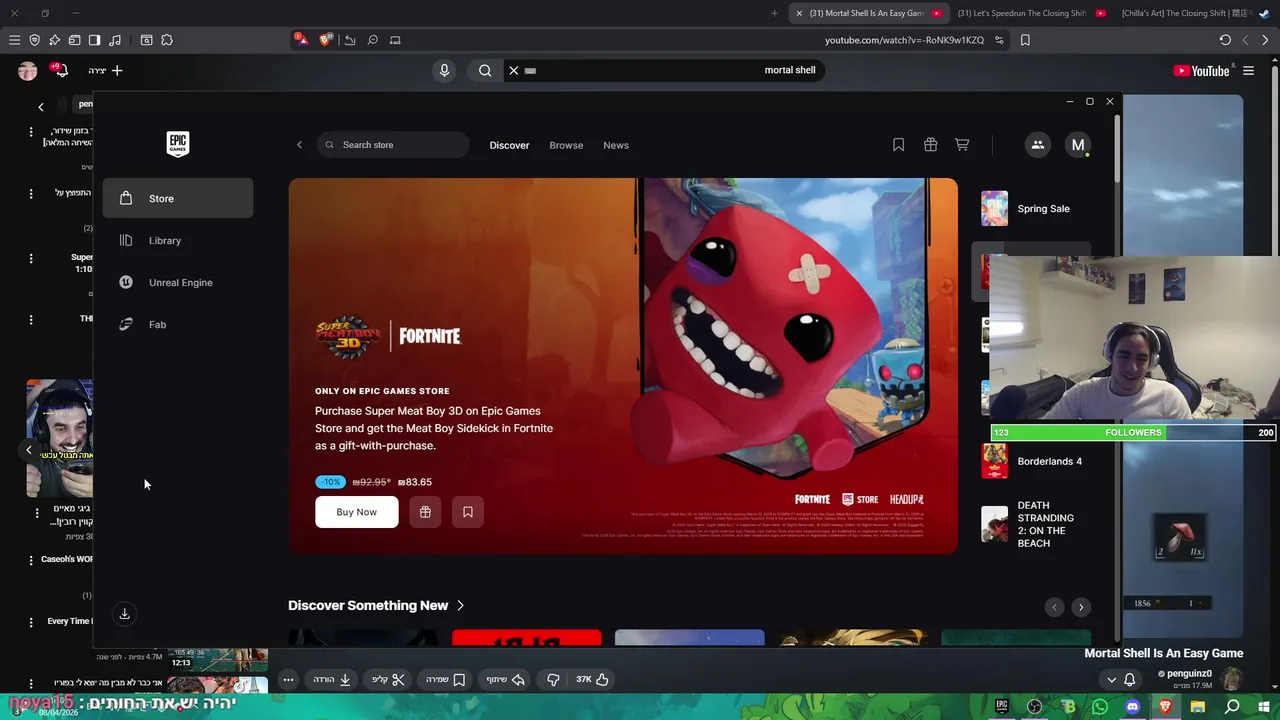Open Discord in the Windows taskbar

tap(1132, 707)
